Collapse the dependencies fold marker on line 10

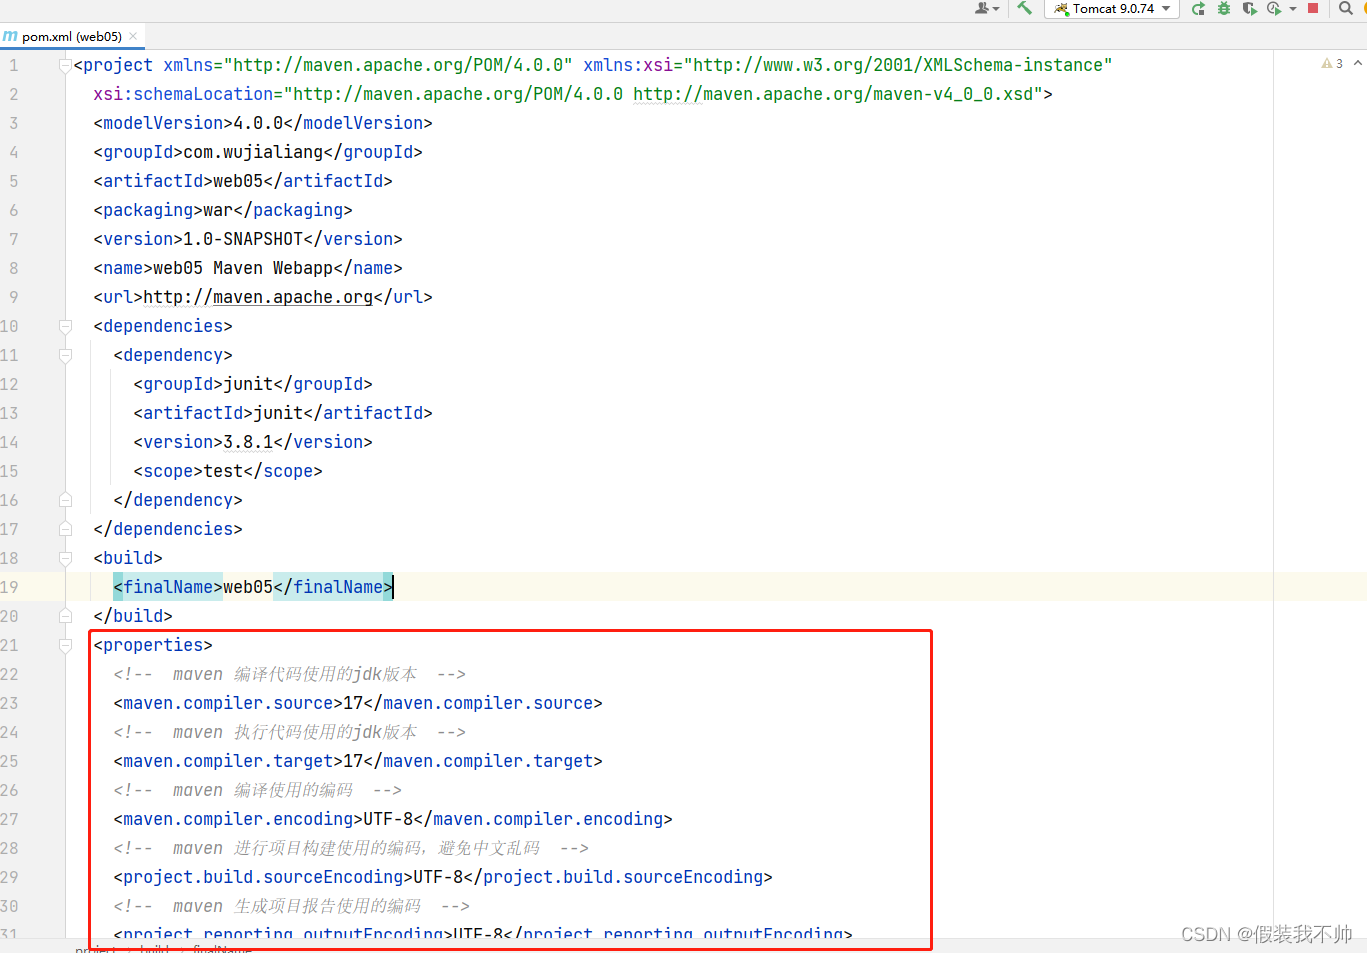(x=65, y=326)
